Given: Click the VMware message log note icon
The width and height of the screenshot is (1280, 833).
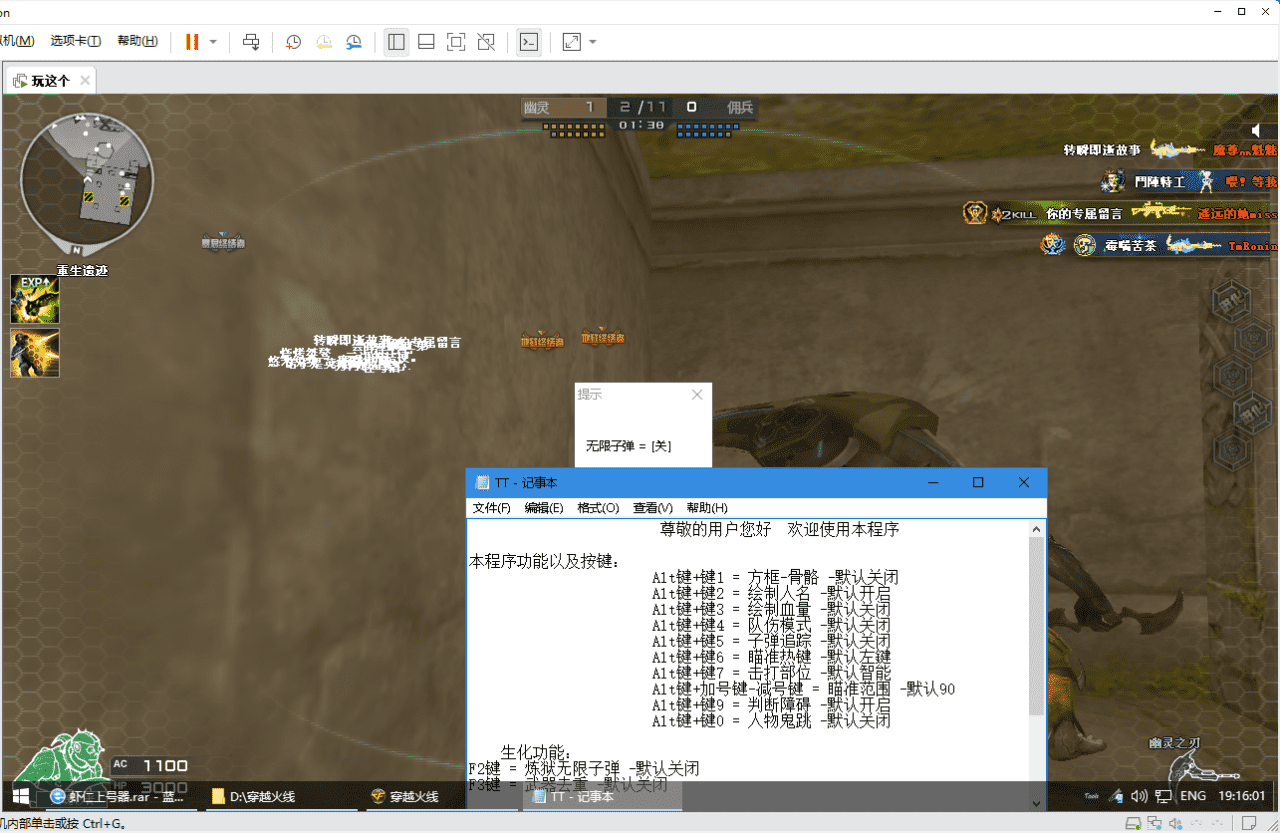Looking at the screenshot, I should (1248, 824).
